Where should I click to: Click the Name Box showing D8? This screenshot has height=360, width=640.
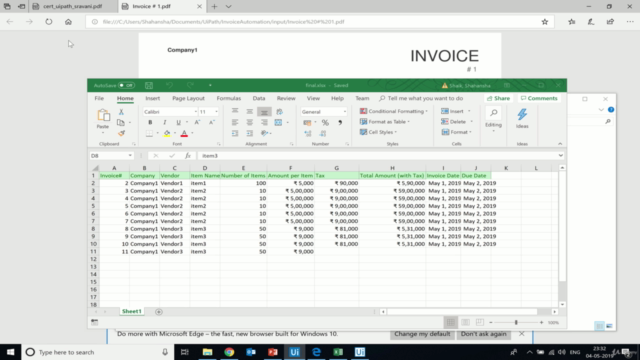point(108,156)
